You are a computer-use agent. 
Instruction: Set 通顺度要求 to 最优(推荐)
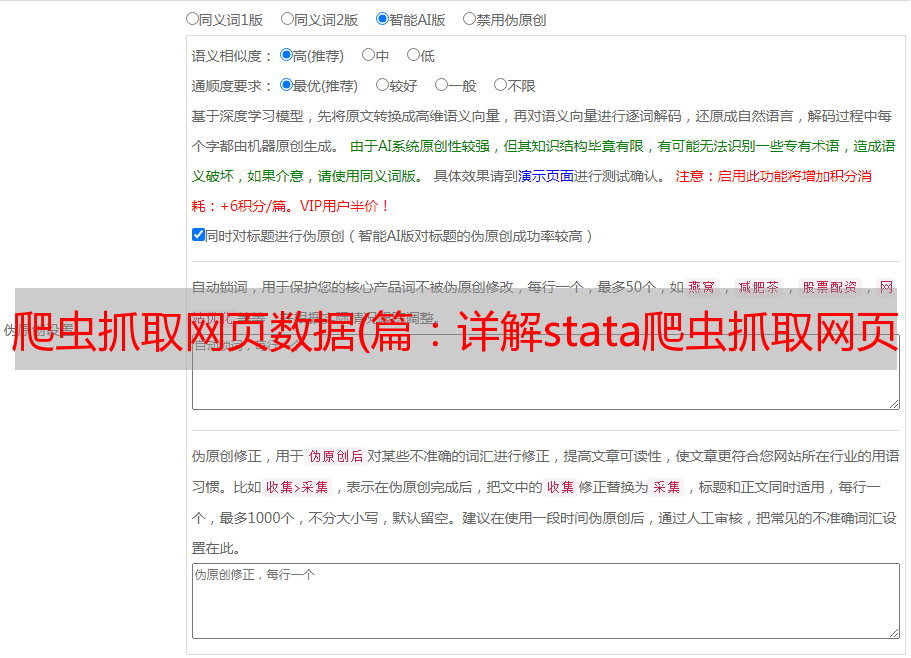coord(286,85)
